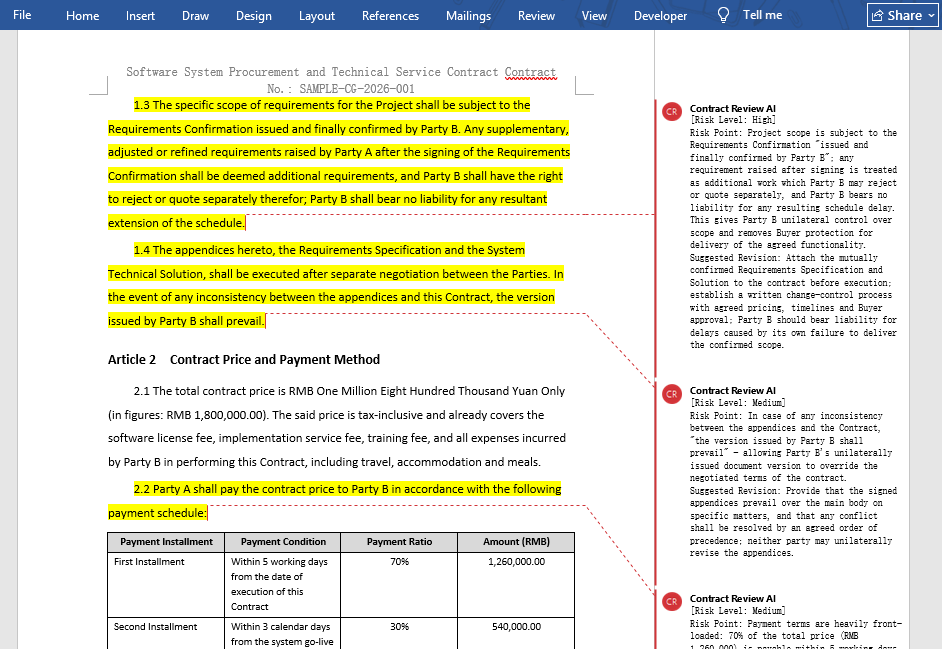
Task: Go to the Layout ribbon tab
Action: pos(317,16)
